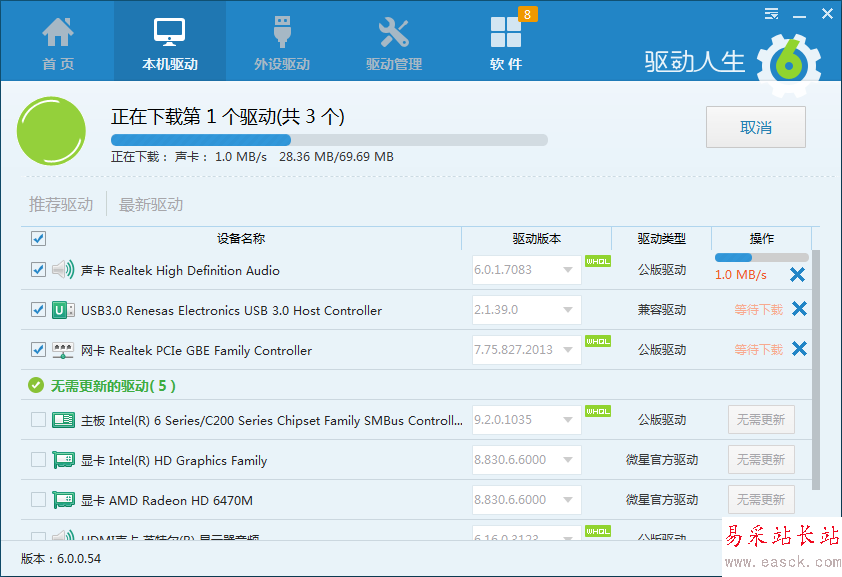Expand the 2.1.39.0 driver version dropdown

point(568,310)
